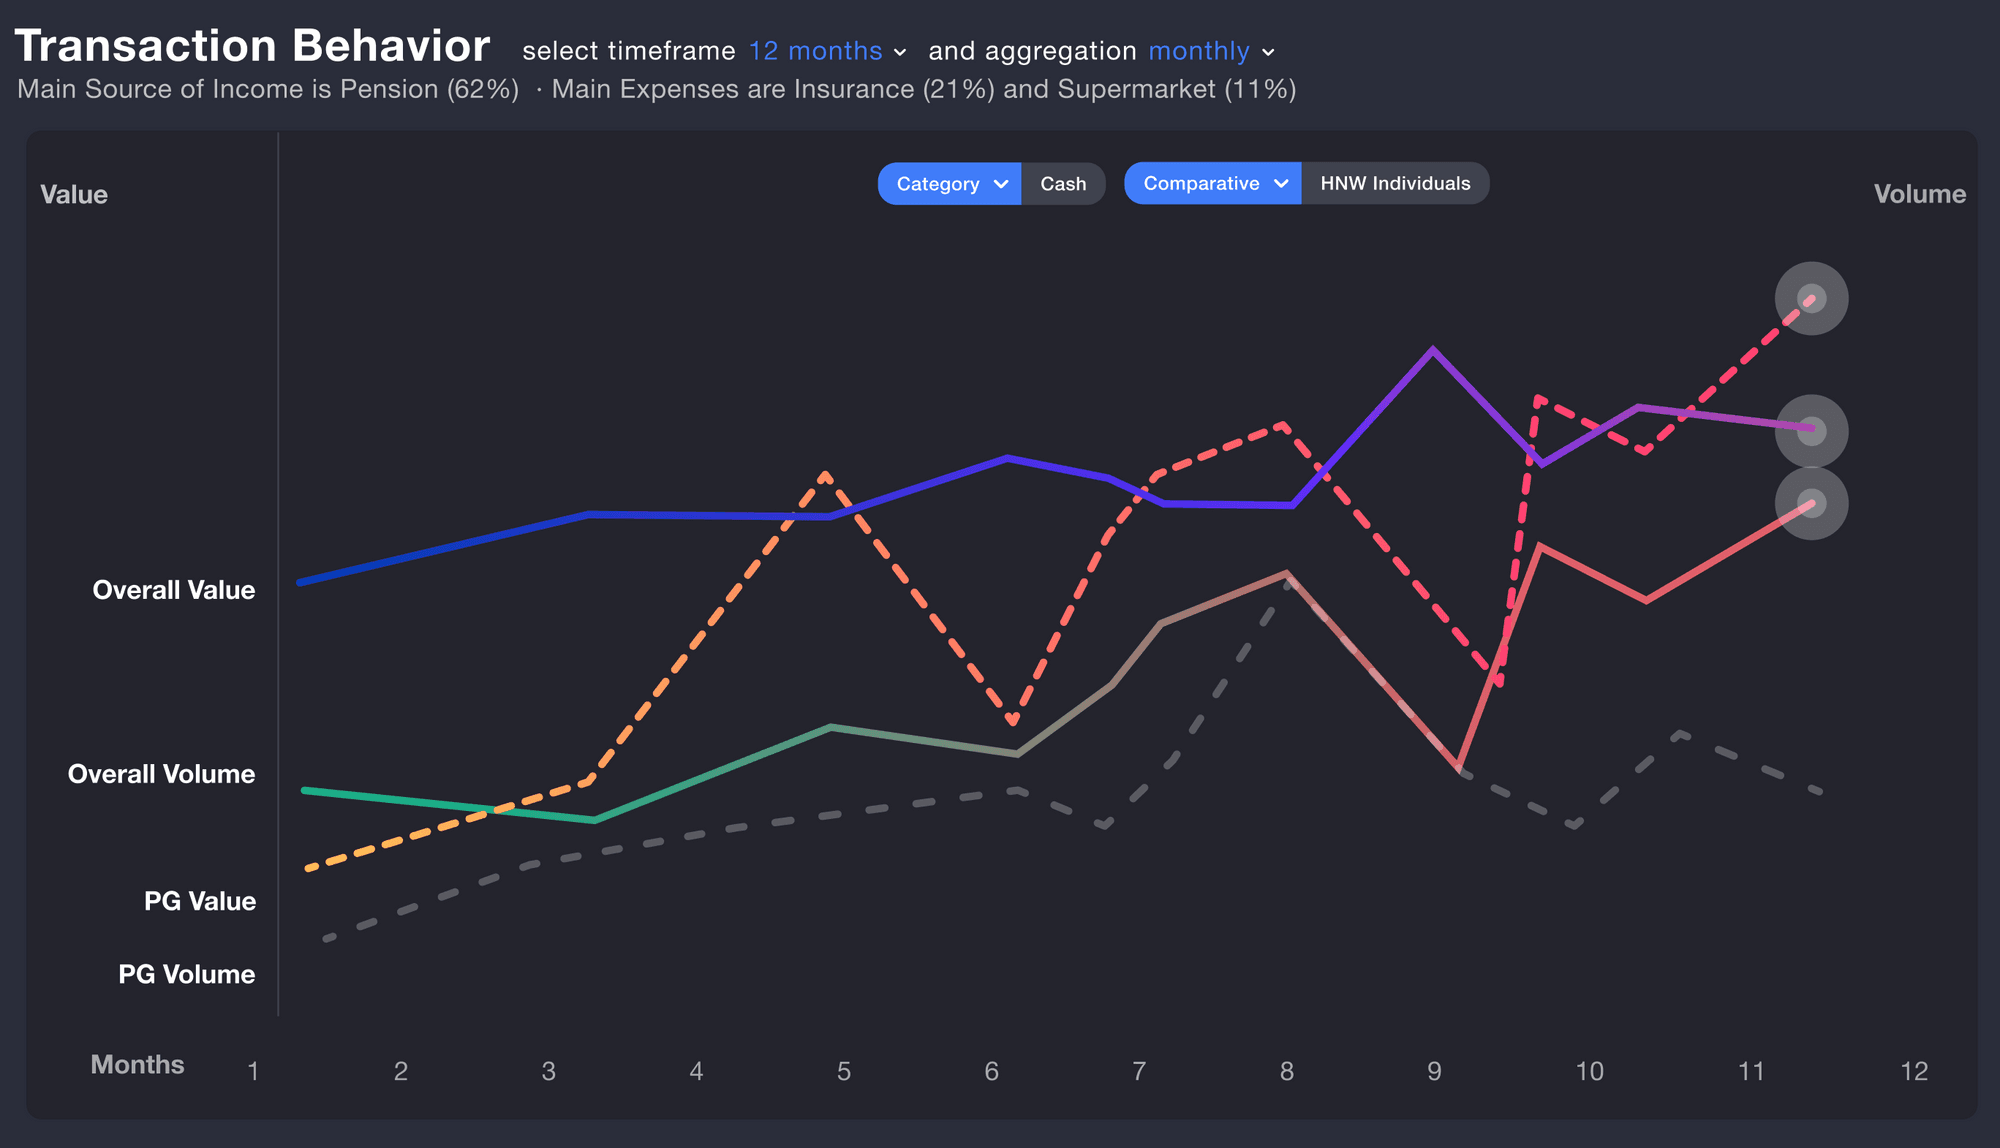Select the HNW Individuals chip
This screenshot has width=2000, height=1148.
pos(1395,184)
